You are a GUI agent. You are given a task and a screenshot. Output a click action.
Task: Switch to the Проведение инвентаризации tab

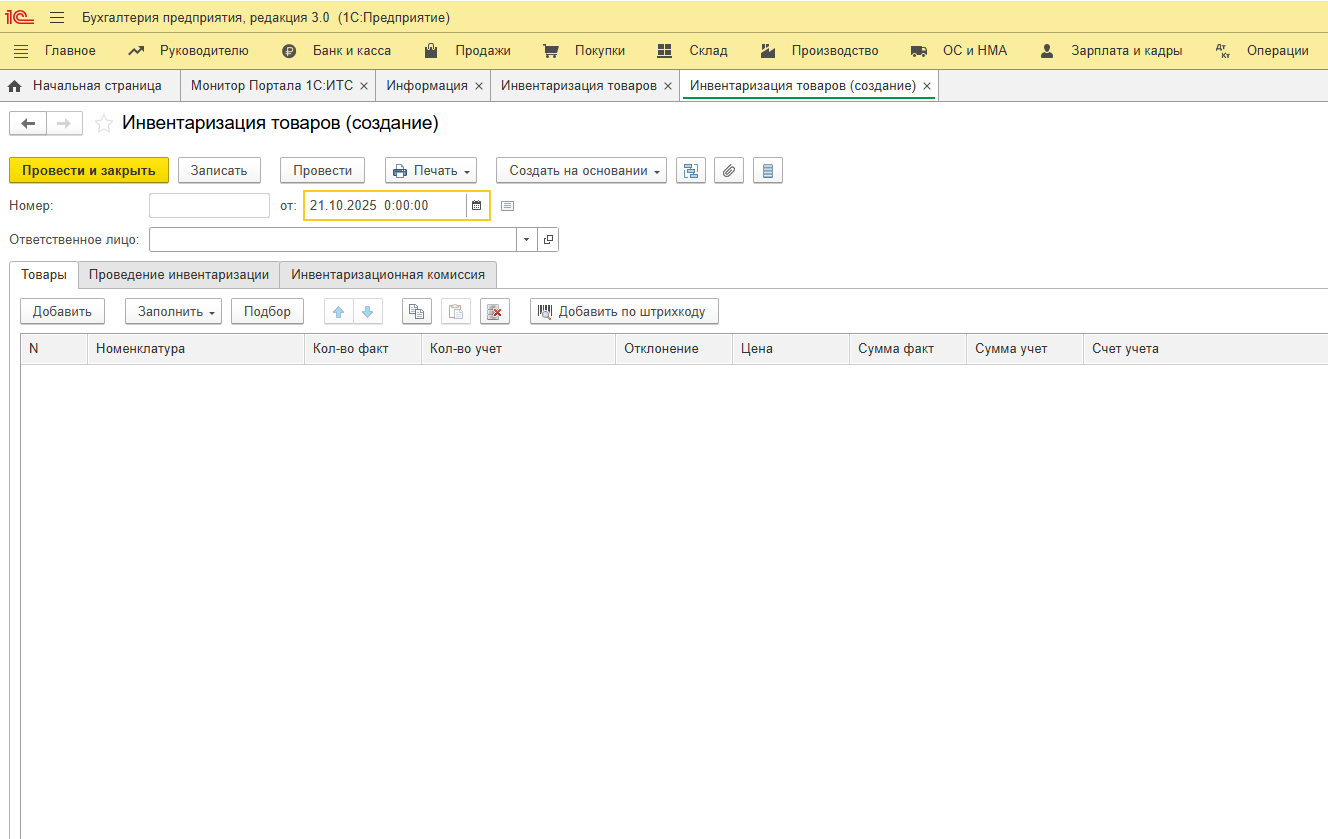[x=179, y=274]
